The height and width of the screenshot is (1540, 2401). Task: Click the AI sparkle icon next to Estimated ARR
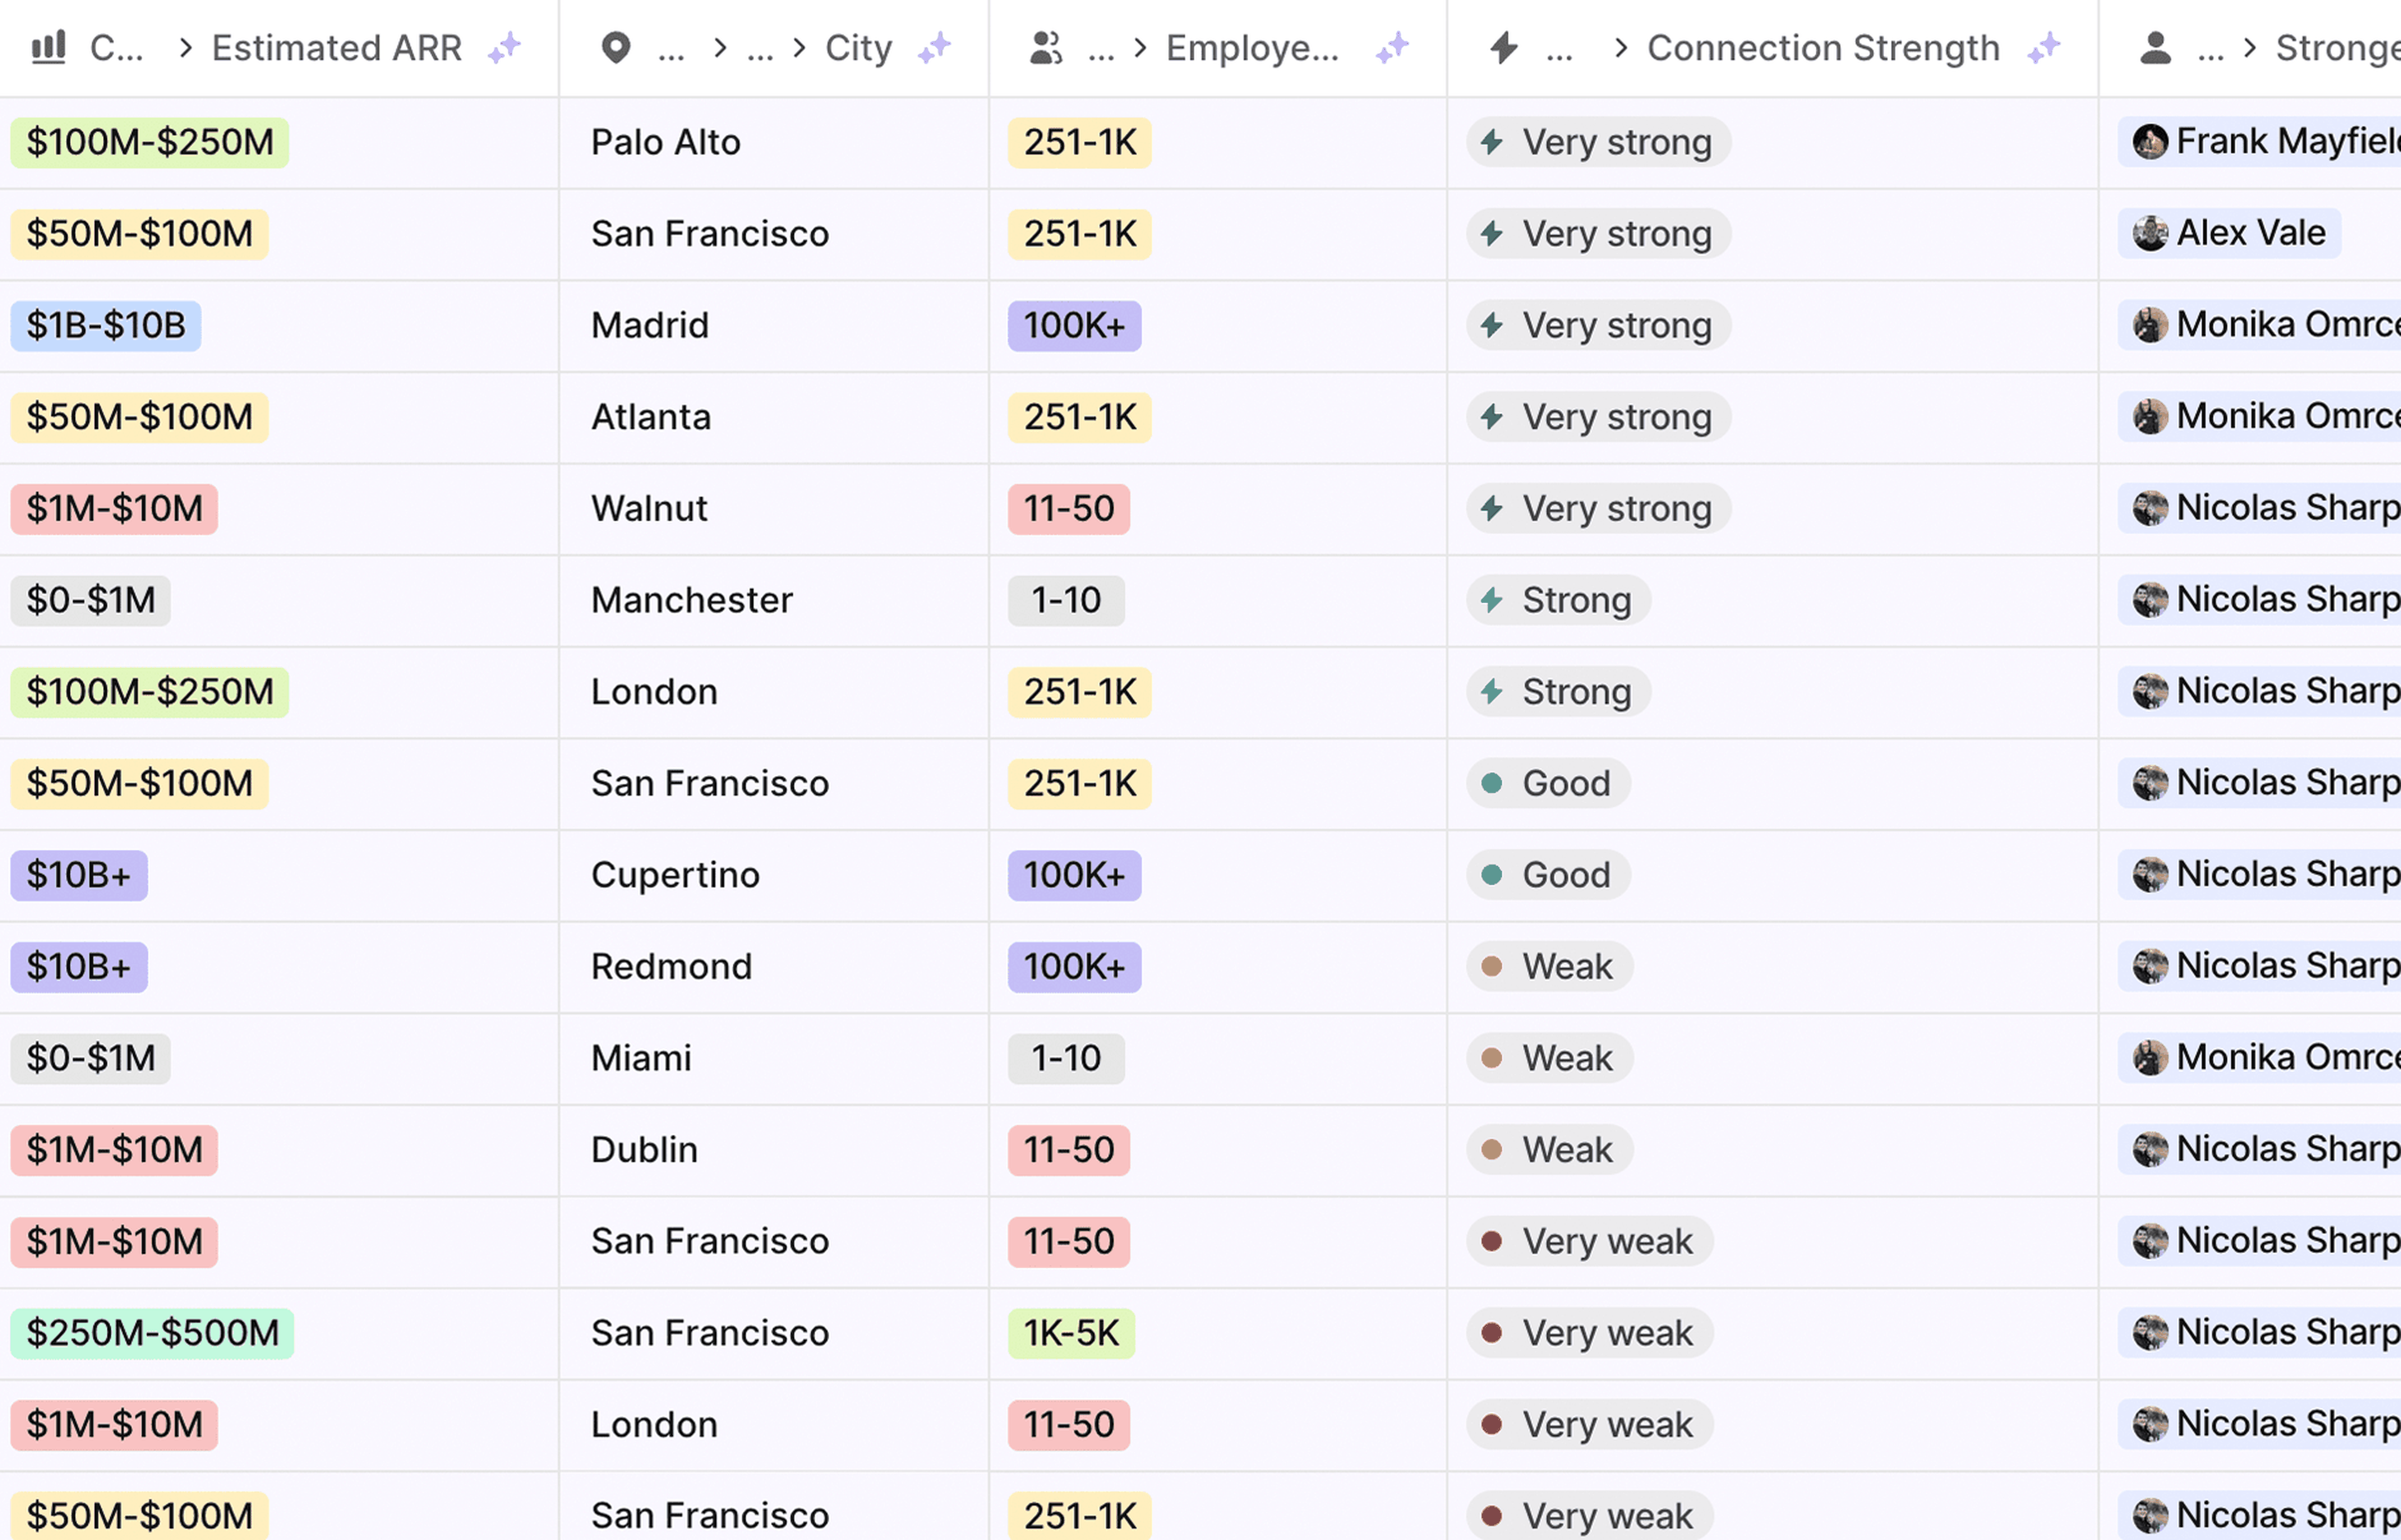(x=505, y=47)
